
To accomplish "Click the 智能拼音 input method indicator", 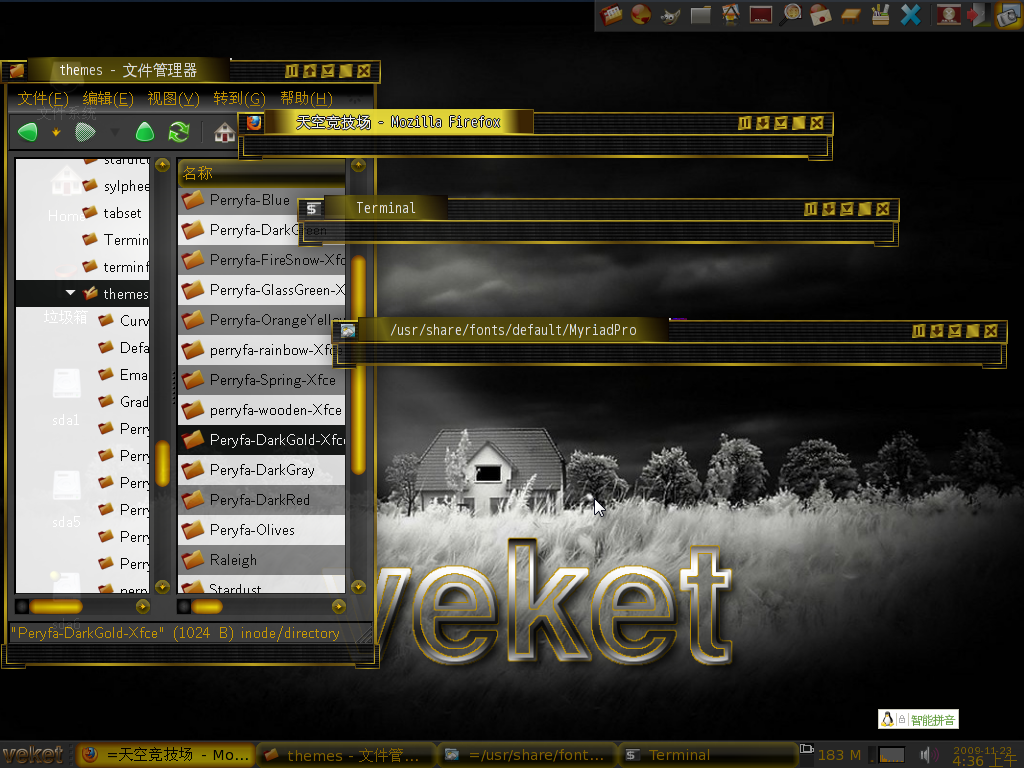I will coord(918,719).
